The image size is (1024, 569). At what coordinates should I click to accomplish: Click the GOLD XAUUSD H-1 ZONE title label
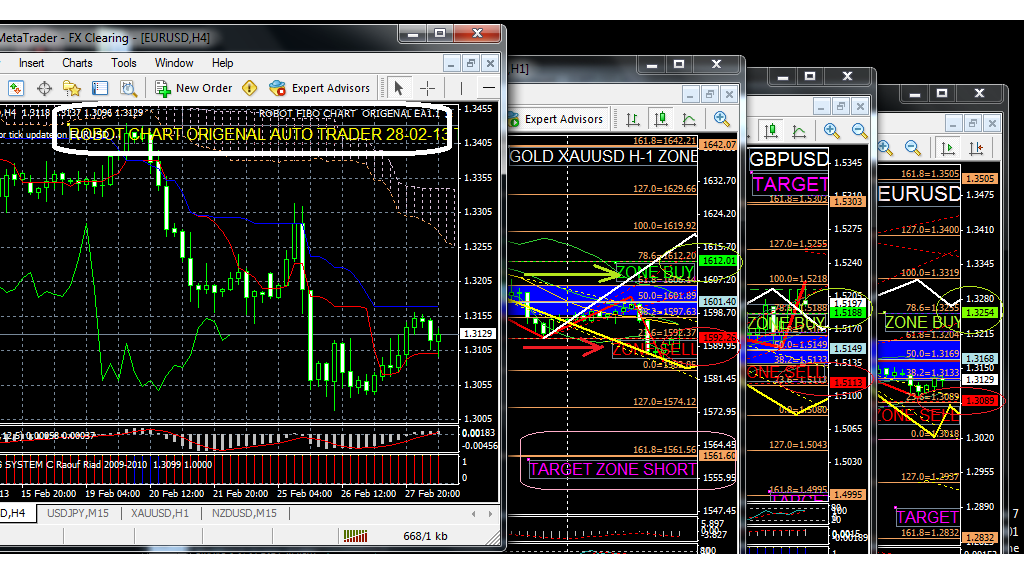pyautogui.click(x=603, y=156)
